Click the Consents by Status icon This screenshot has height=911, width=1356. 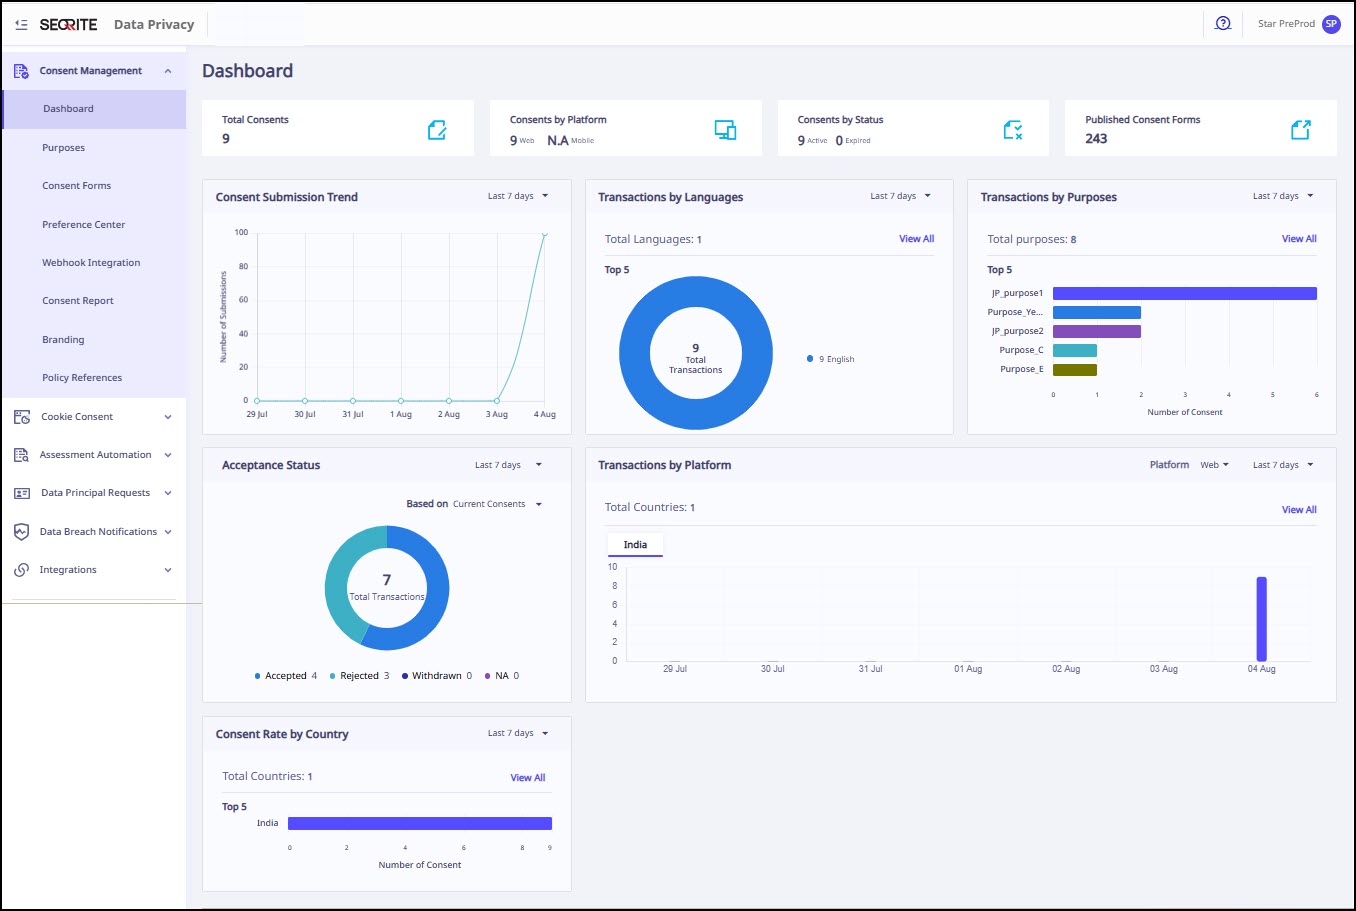coord(1013,130)
